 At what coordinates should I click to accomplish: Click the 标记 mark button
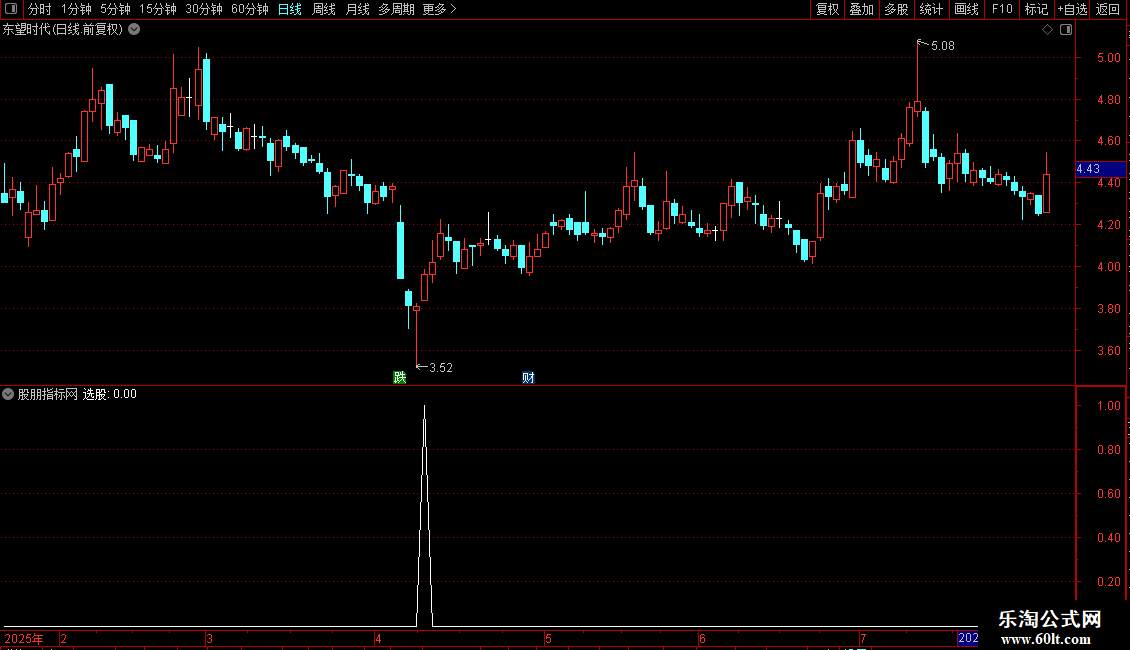click(1036, 9)
